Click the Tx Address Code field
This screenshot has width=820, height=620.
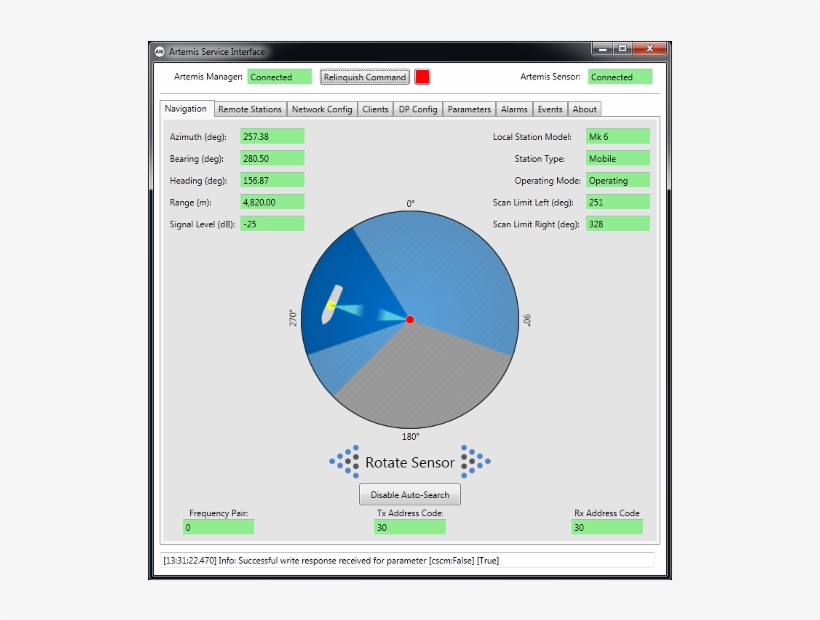click(x=409, y=526)
